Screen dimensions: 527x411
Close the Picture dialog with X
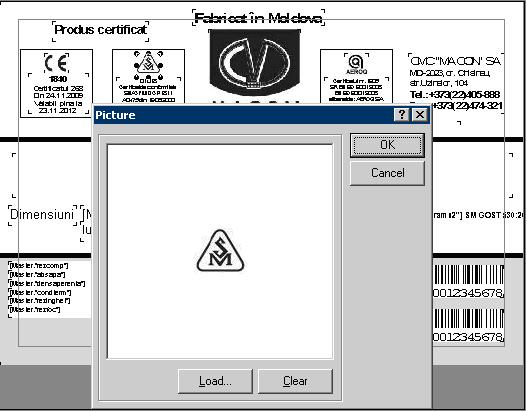tap(420, 115)
